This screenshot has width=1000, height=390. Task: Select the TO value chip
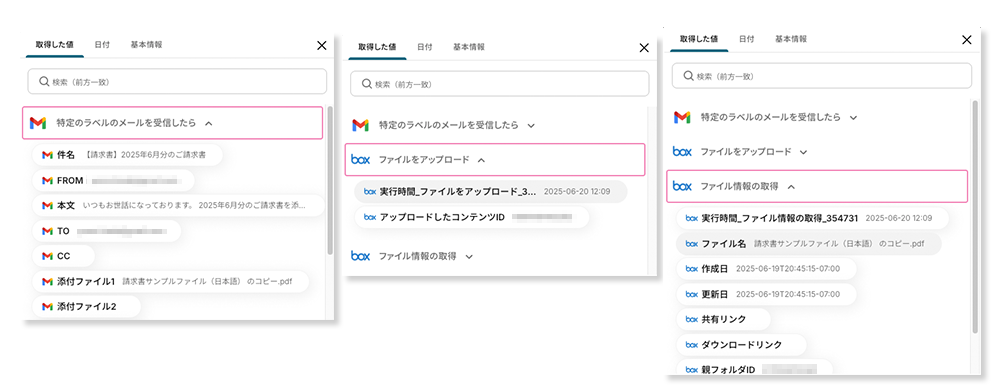pyautogui.click(x=107, y=231)
